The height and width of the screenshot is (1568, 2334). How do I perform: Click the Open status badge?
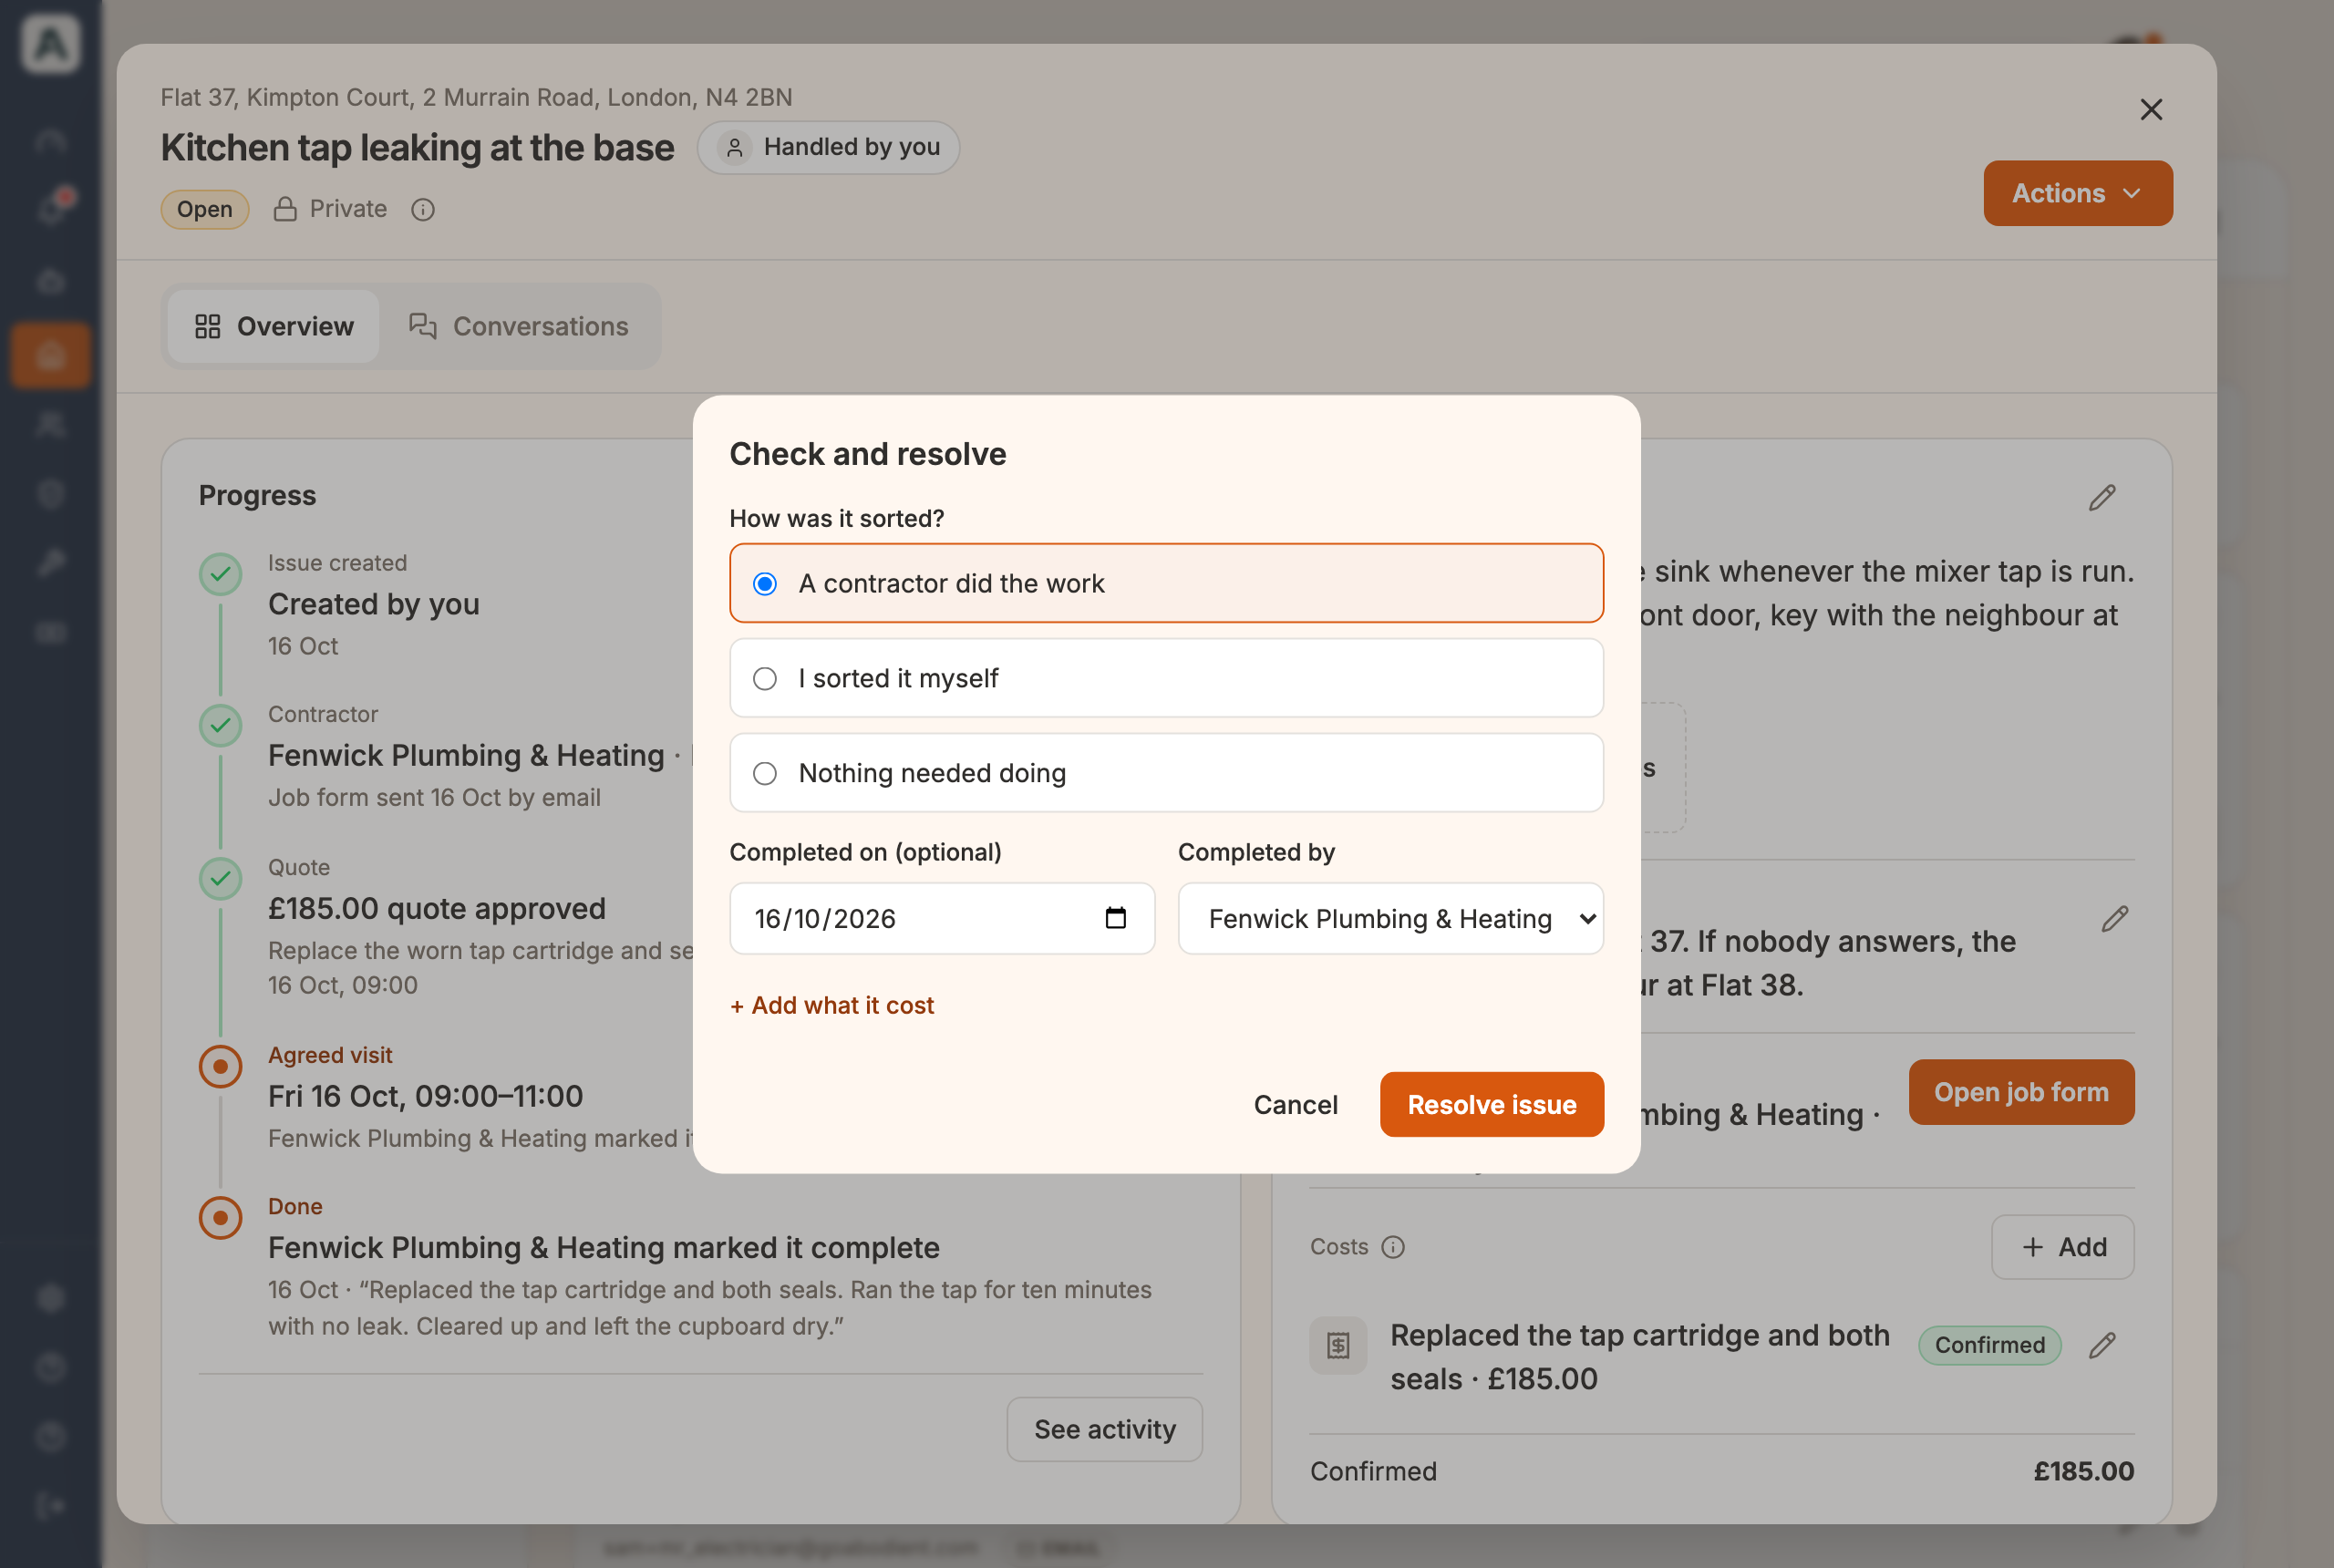pos(204,209)
